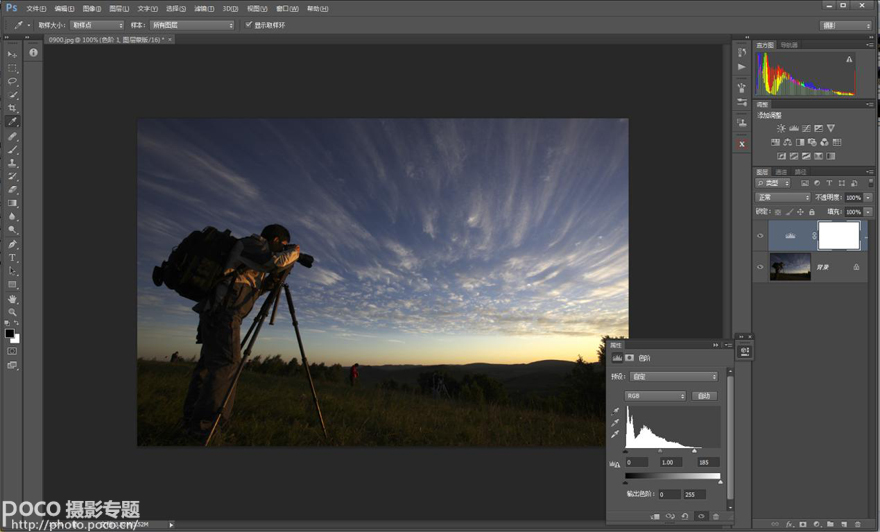Hide the Background layer eye icon

760,267
